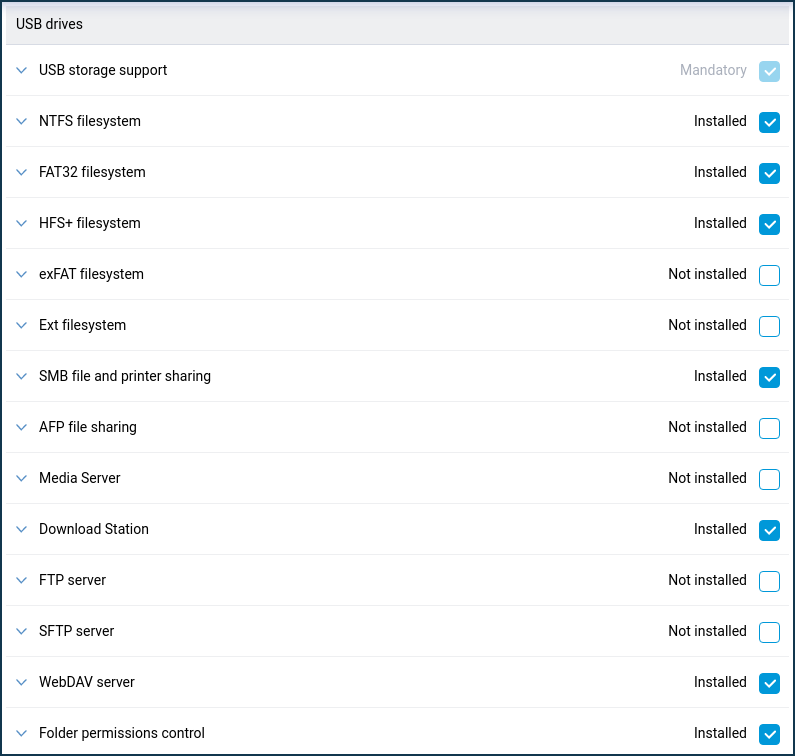Expand the exFAT filesystem chevron
This screenshot has width=795, height=756.
click(22, 275)
